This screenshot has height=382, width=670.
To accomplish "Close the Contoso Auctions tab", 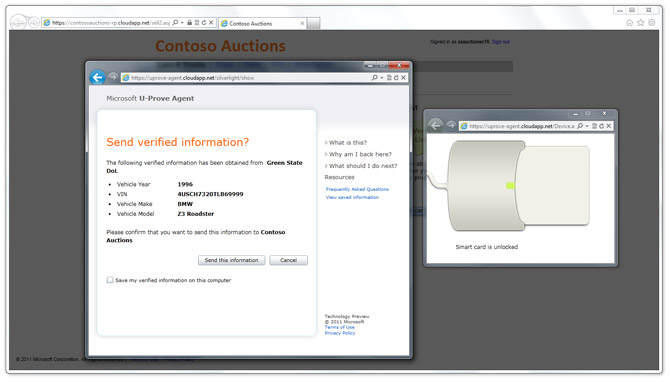I will pos(303,24).
